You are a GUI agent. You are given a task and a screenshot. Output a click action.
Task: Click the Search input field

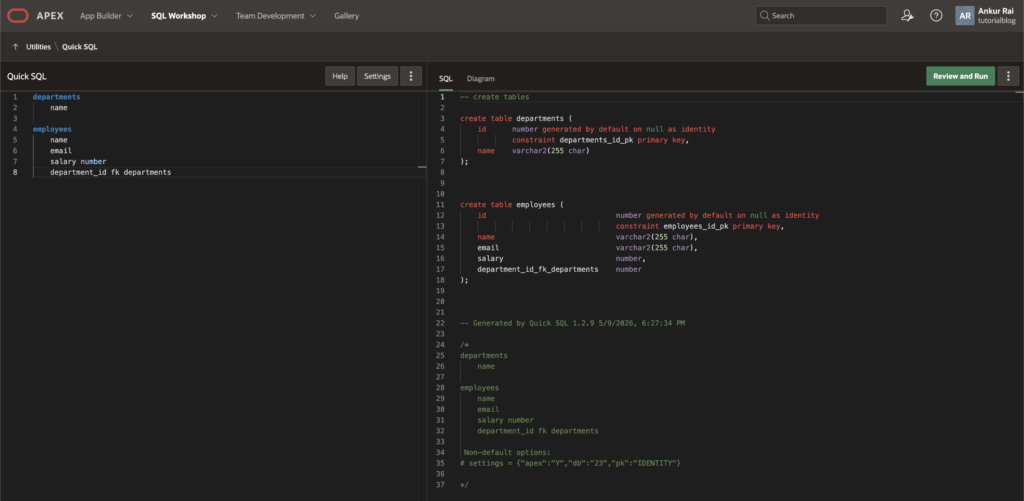pos(821,16)
